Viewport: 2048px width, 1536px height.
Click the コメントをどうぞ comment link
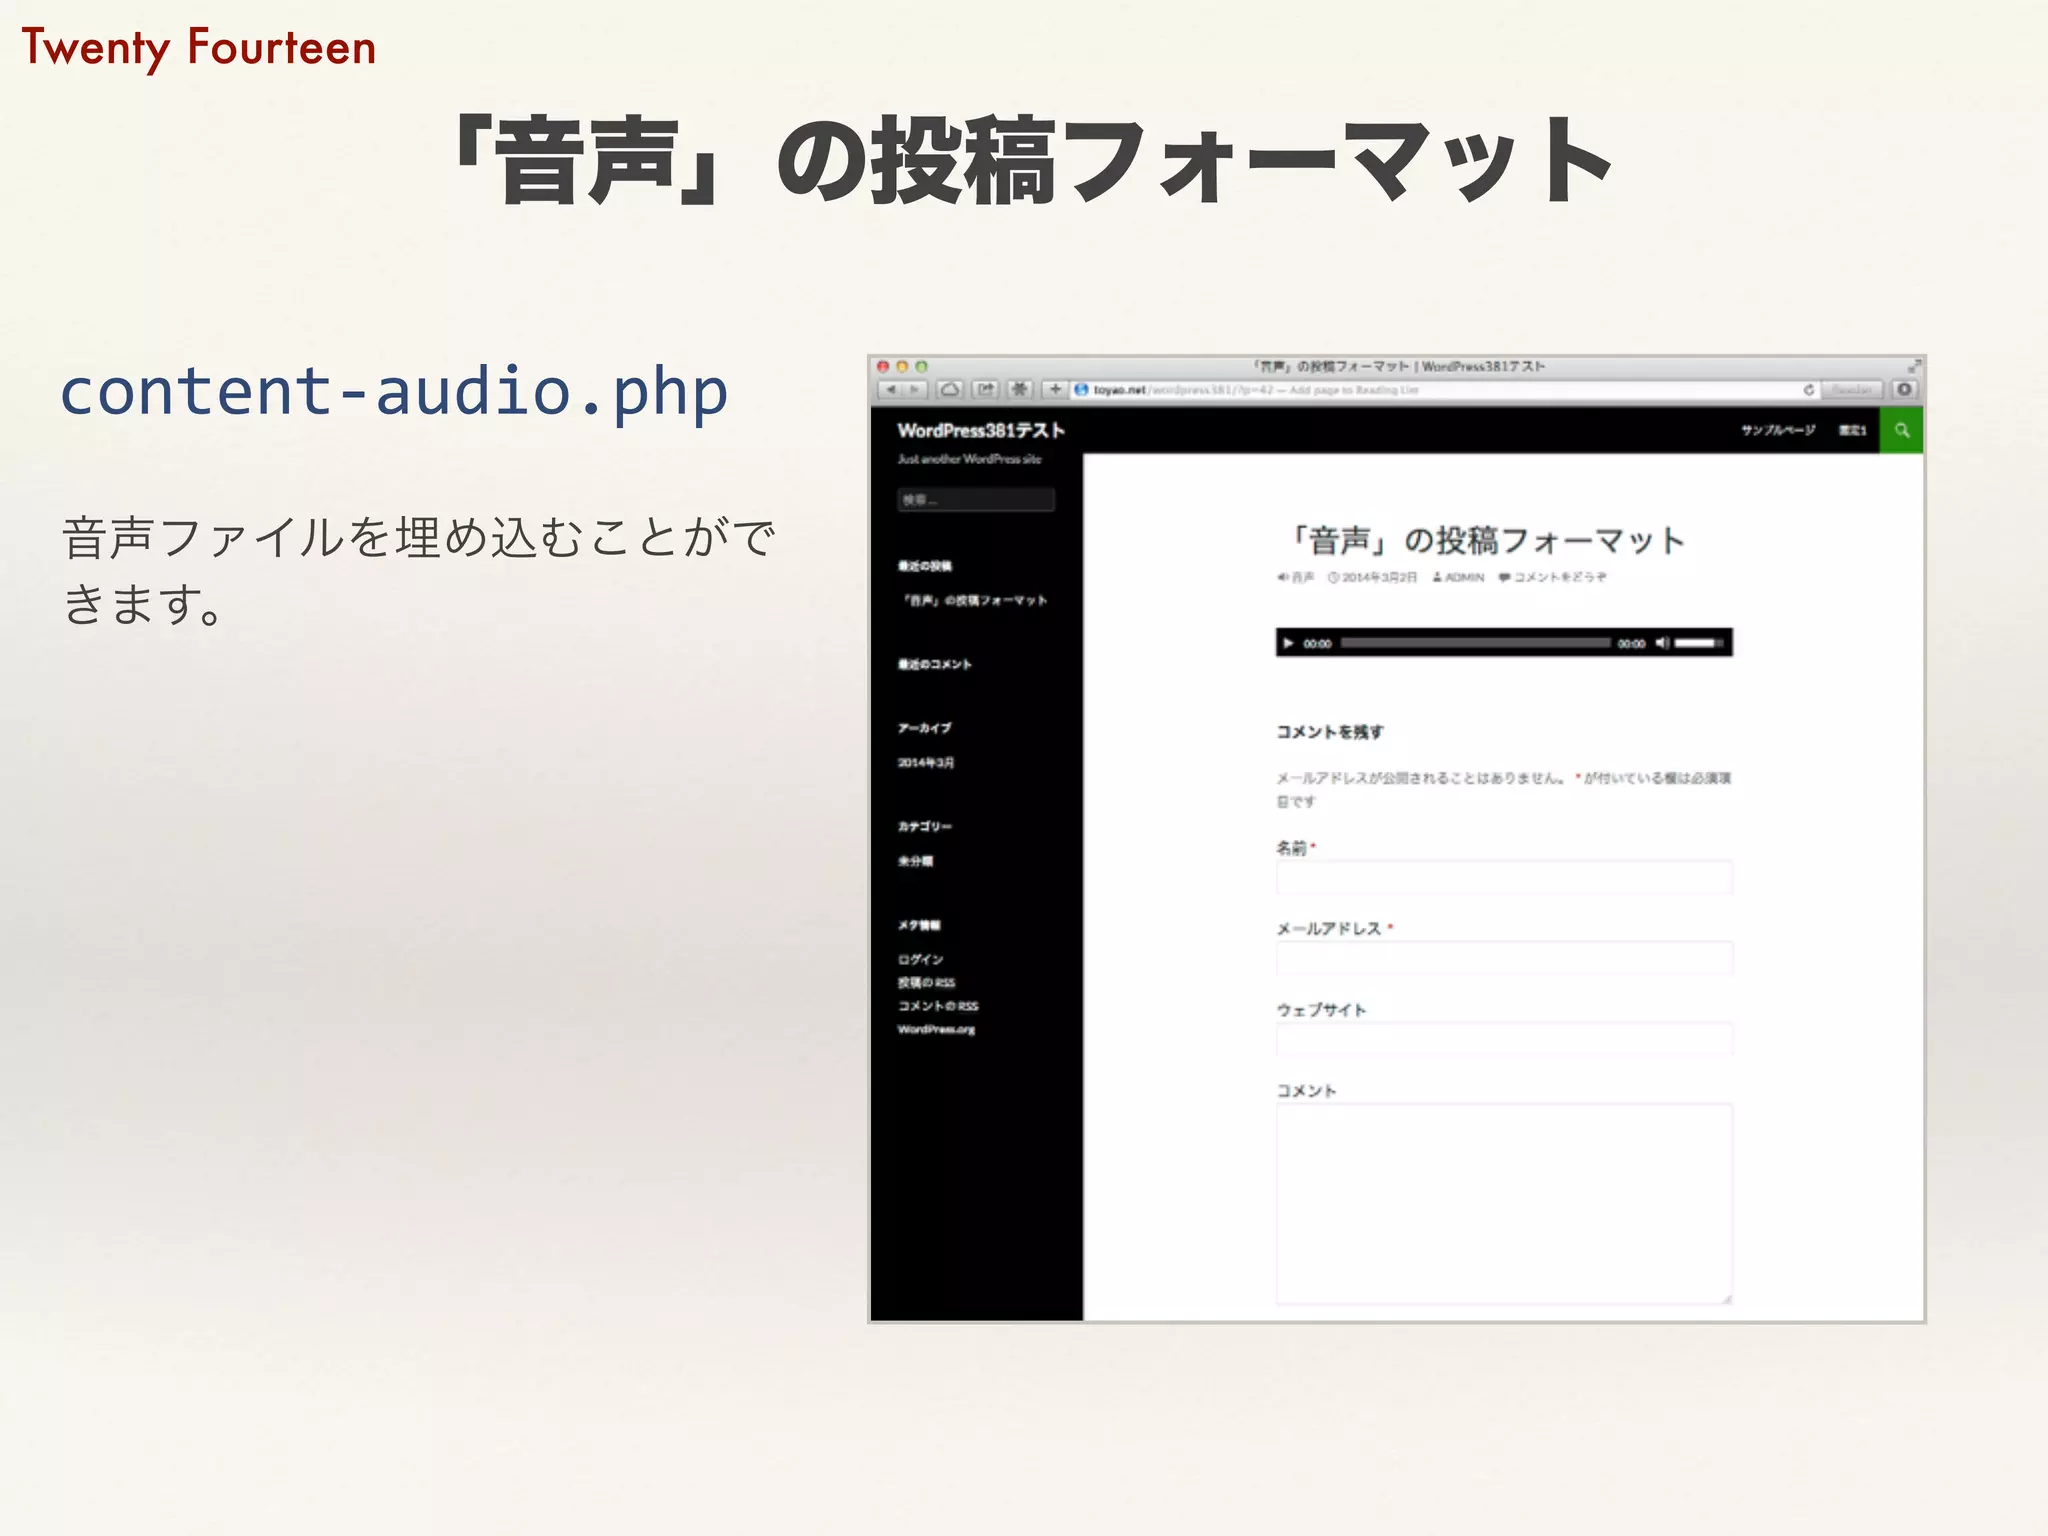click(1552, 577)
